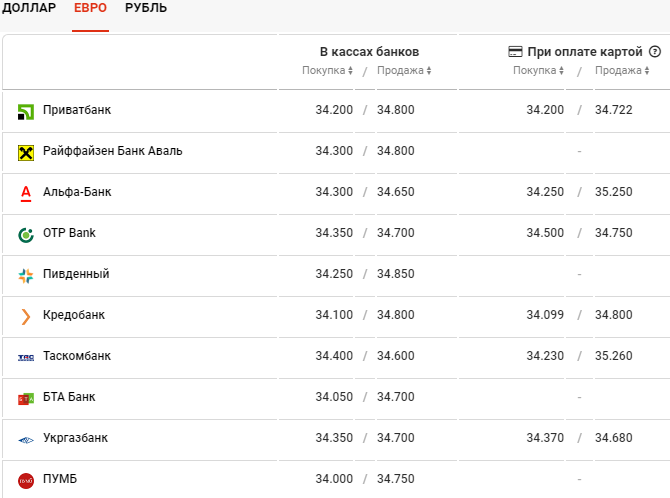
Task: Click the Taskombank logo icon
Action: coord(26,357)
